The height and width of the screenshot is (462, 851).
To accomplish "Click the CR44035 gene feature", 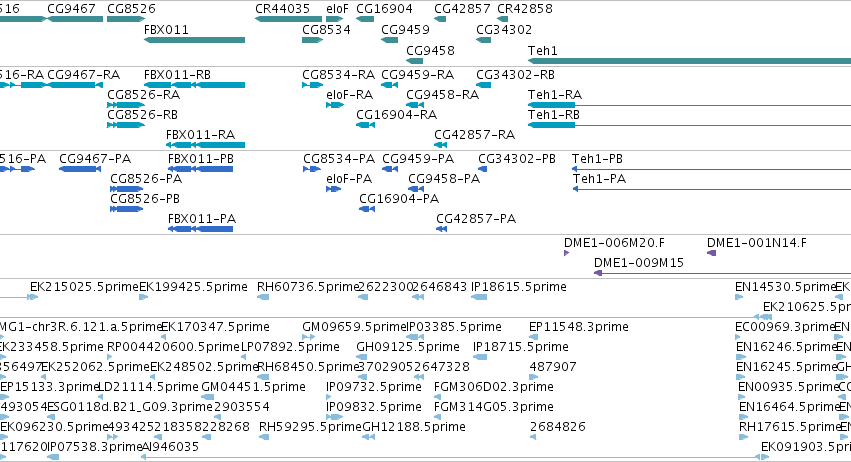I will [288, 19].
